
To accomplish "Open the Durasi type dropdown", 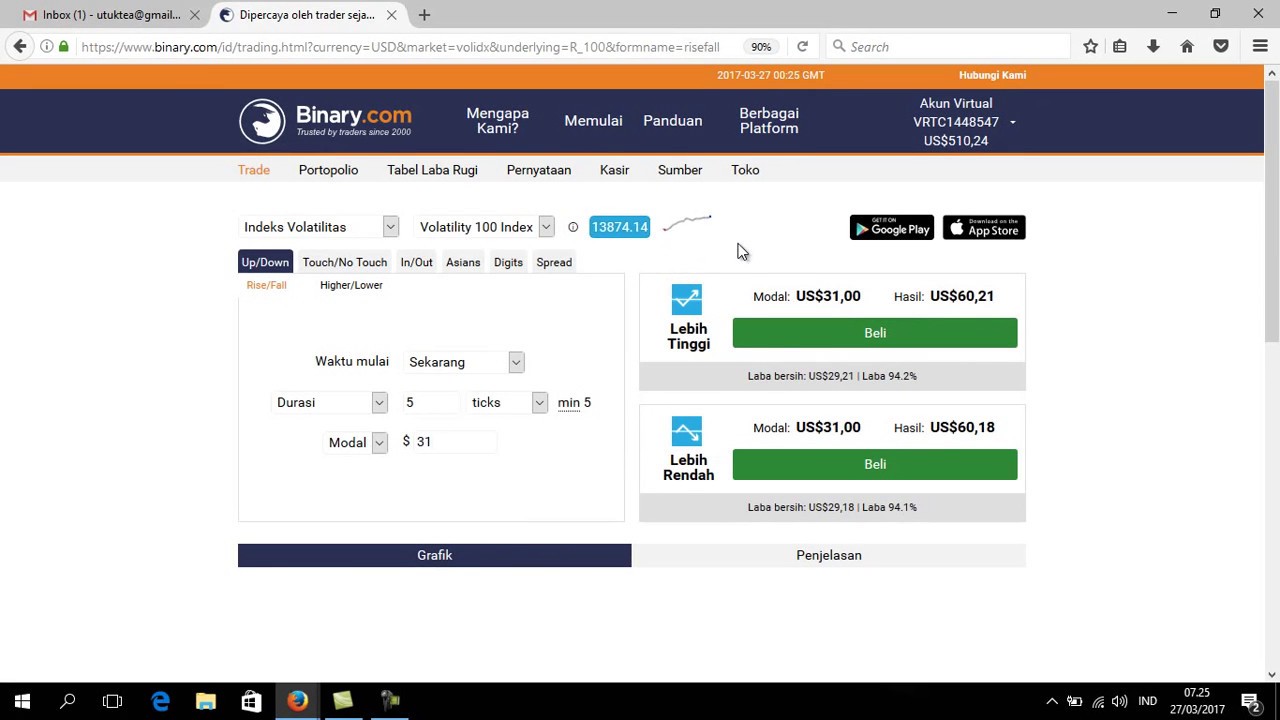I will tap(331, 402).
